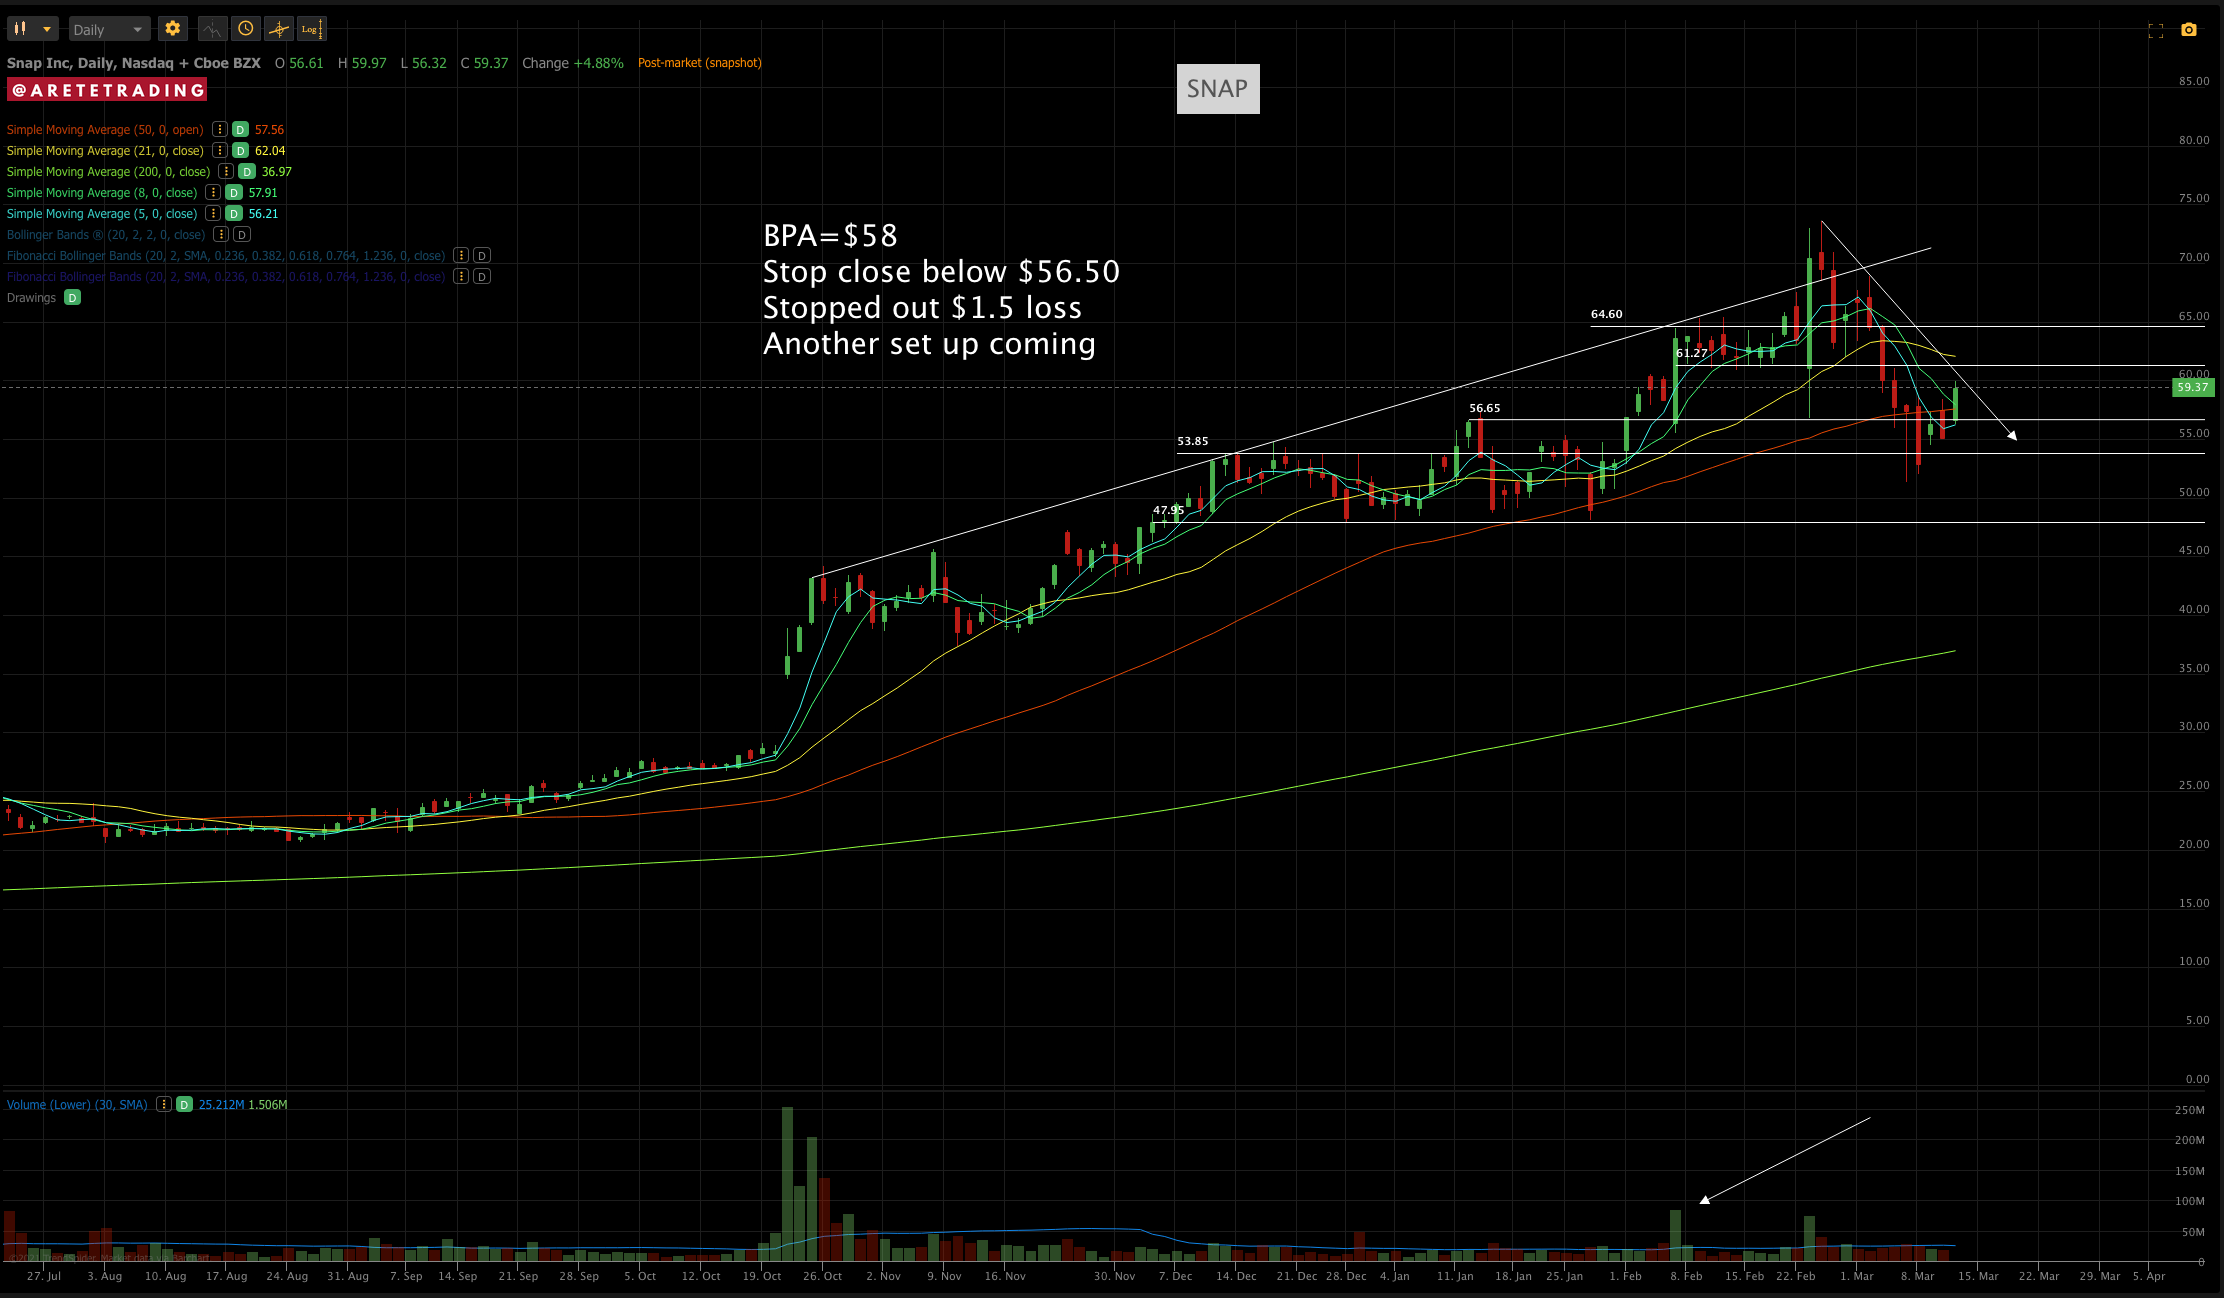Click the 47.95 price level label

[1169, 510]
